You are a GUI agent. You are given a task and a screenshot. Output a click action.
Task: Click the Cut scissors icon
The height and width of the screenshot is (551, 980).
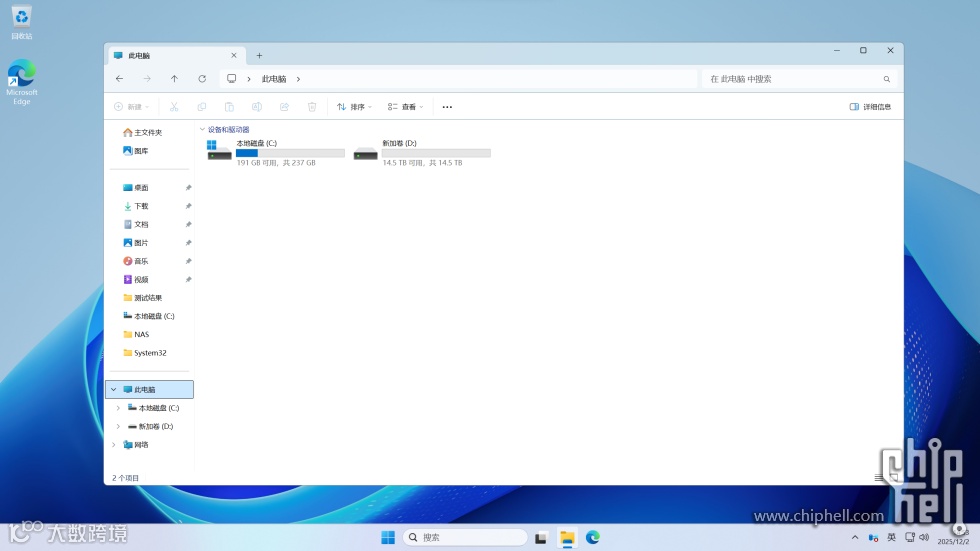[x=174, y=107]
